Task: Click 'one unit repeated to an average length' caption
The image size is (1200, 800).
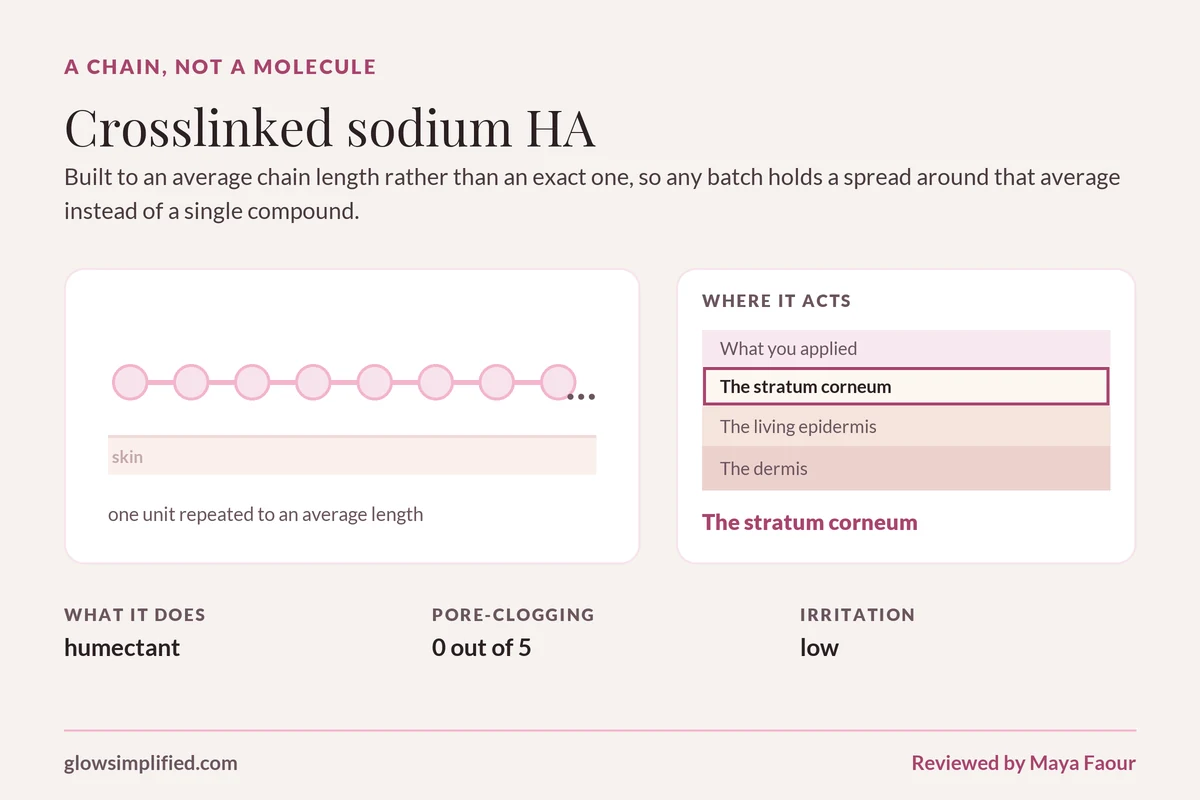Action: coord(266,515)
